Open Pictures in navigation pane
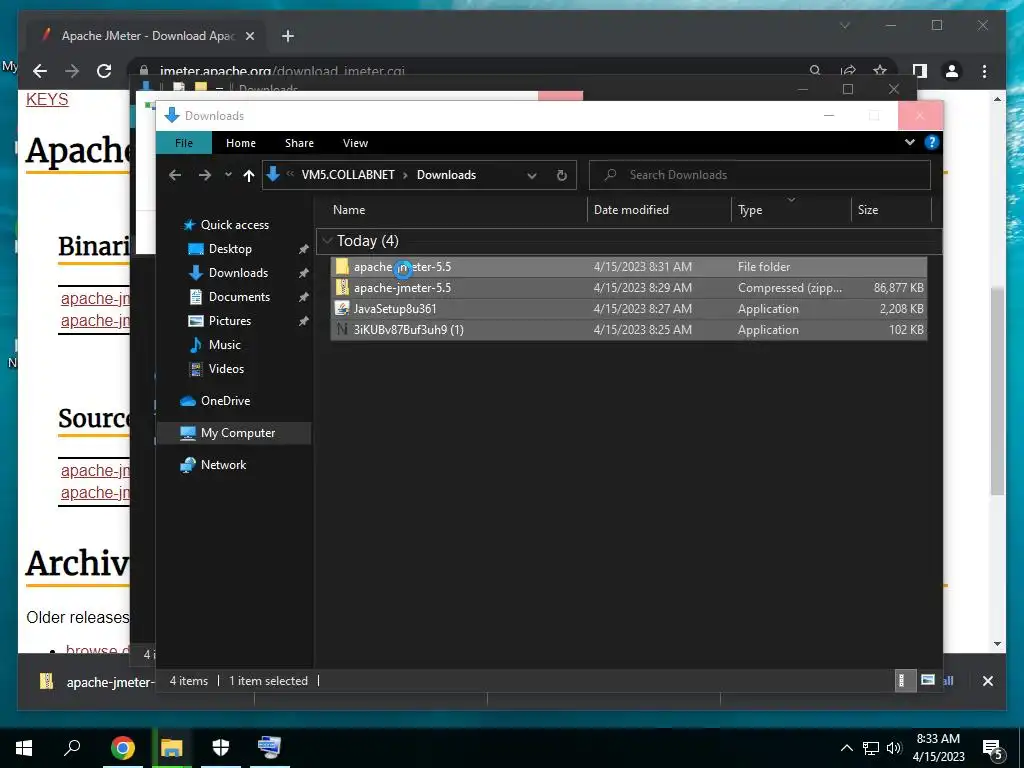The image size is (1024, 768). coord(229,321)
